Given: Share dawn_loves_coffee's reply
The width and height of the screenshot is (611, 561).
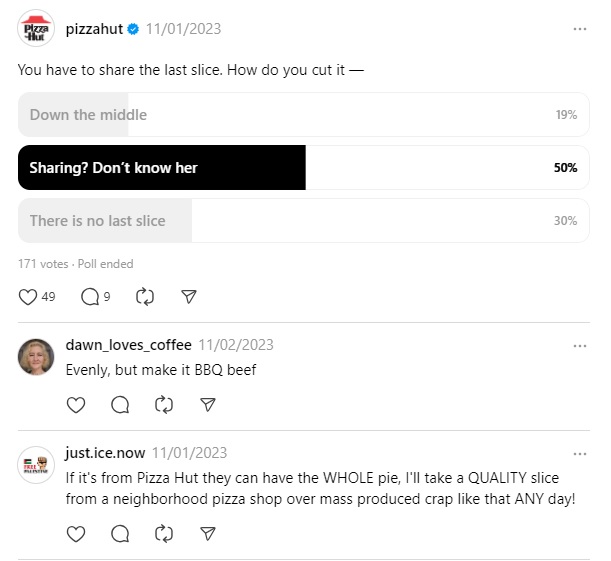Looking at the screenshot, I should tap(208, 405).
